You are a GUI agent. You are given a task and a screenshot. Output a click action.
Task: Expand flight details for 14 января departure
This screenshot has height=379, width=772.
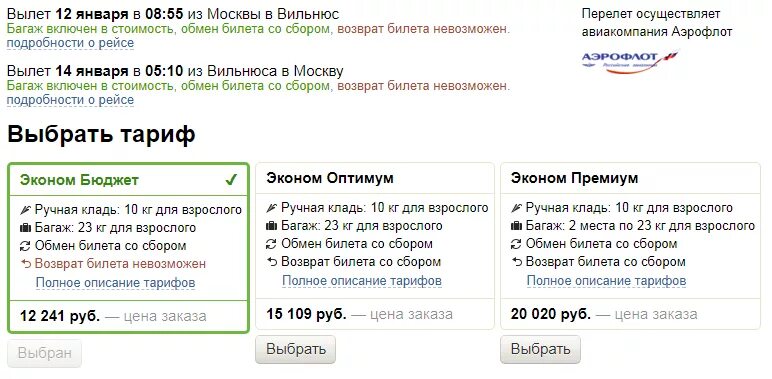click(70, 100)
